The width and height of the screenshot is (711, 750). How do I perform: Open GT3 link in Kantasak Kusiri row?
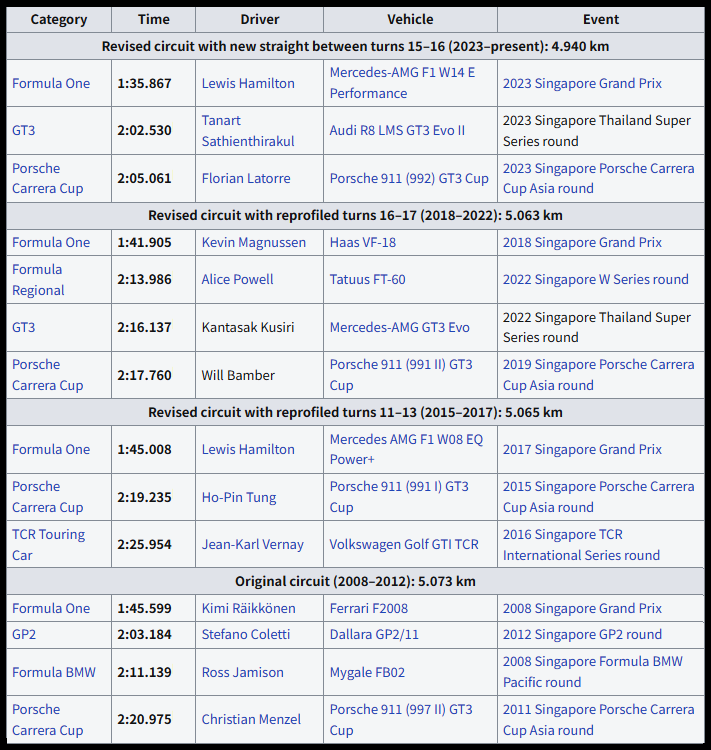tap(23, 327)
